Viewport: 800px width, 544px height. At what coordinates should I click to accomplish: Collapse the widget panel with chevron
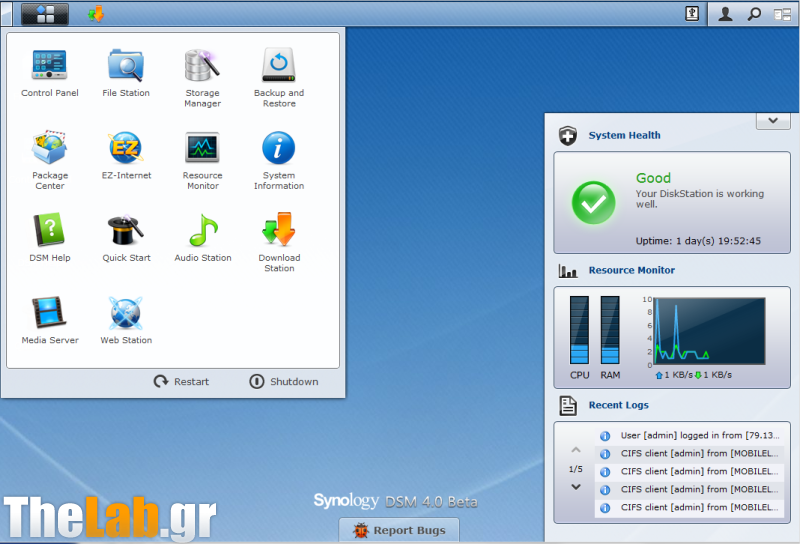pos(773,121)
